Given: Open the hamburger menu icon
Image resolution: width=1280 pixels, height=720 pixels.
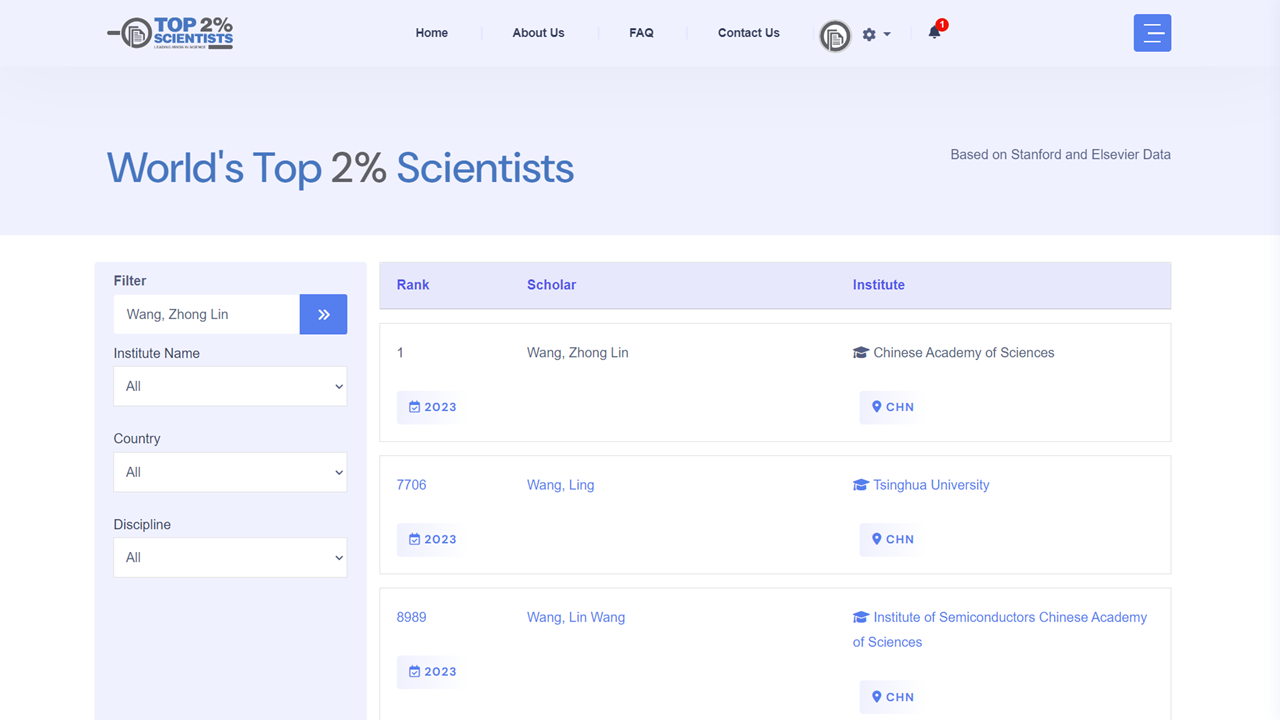Looking at the screenshot, I should (1152, 33).
